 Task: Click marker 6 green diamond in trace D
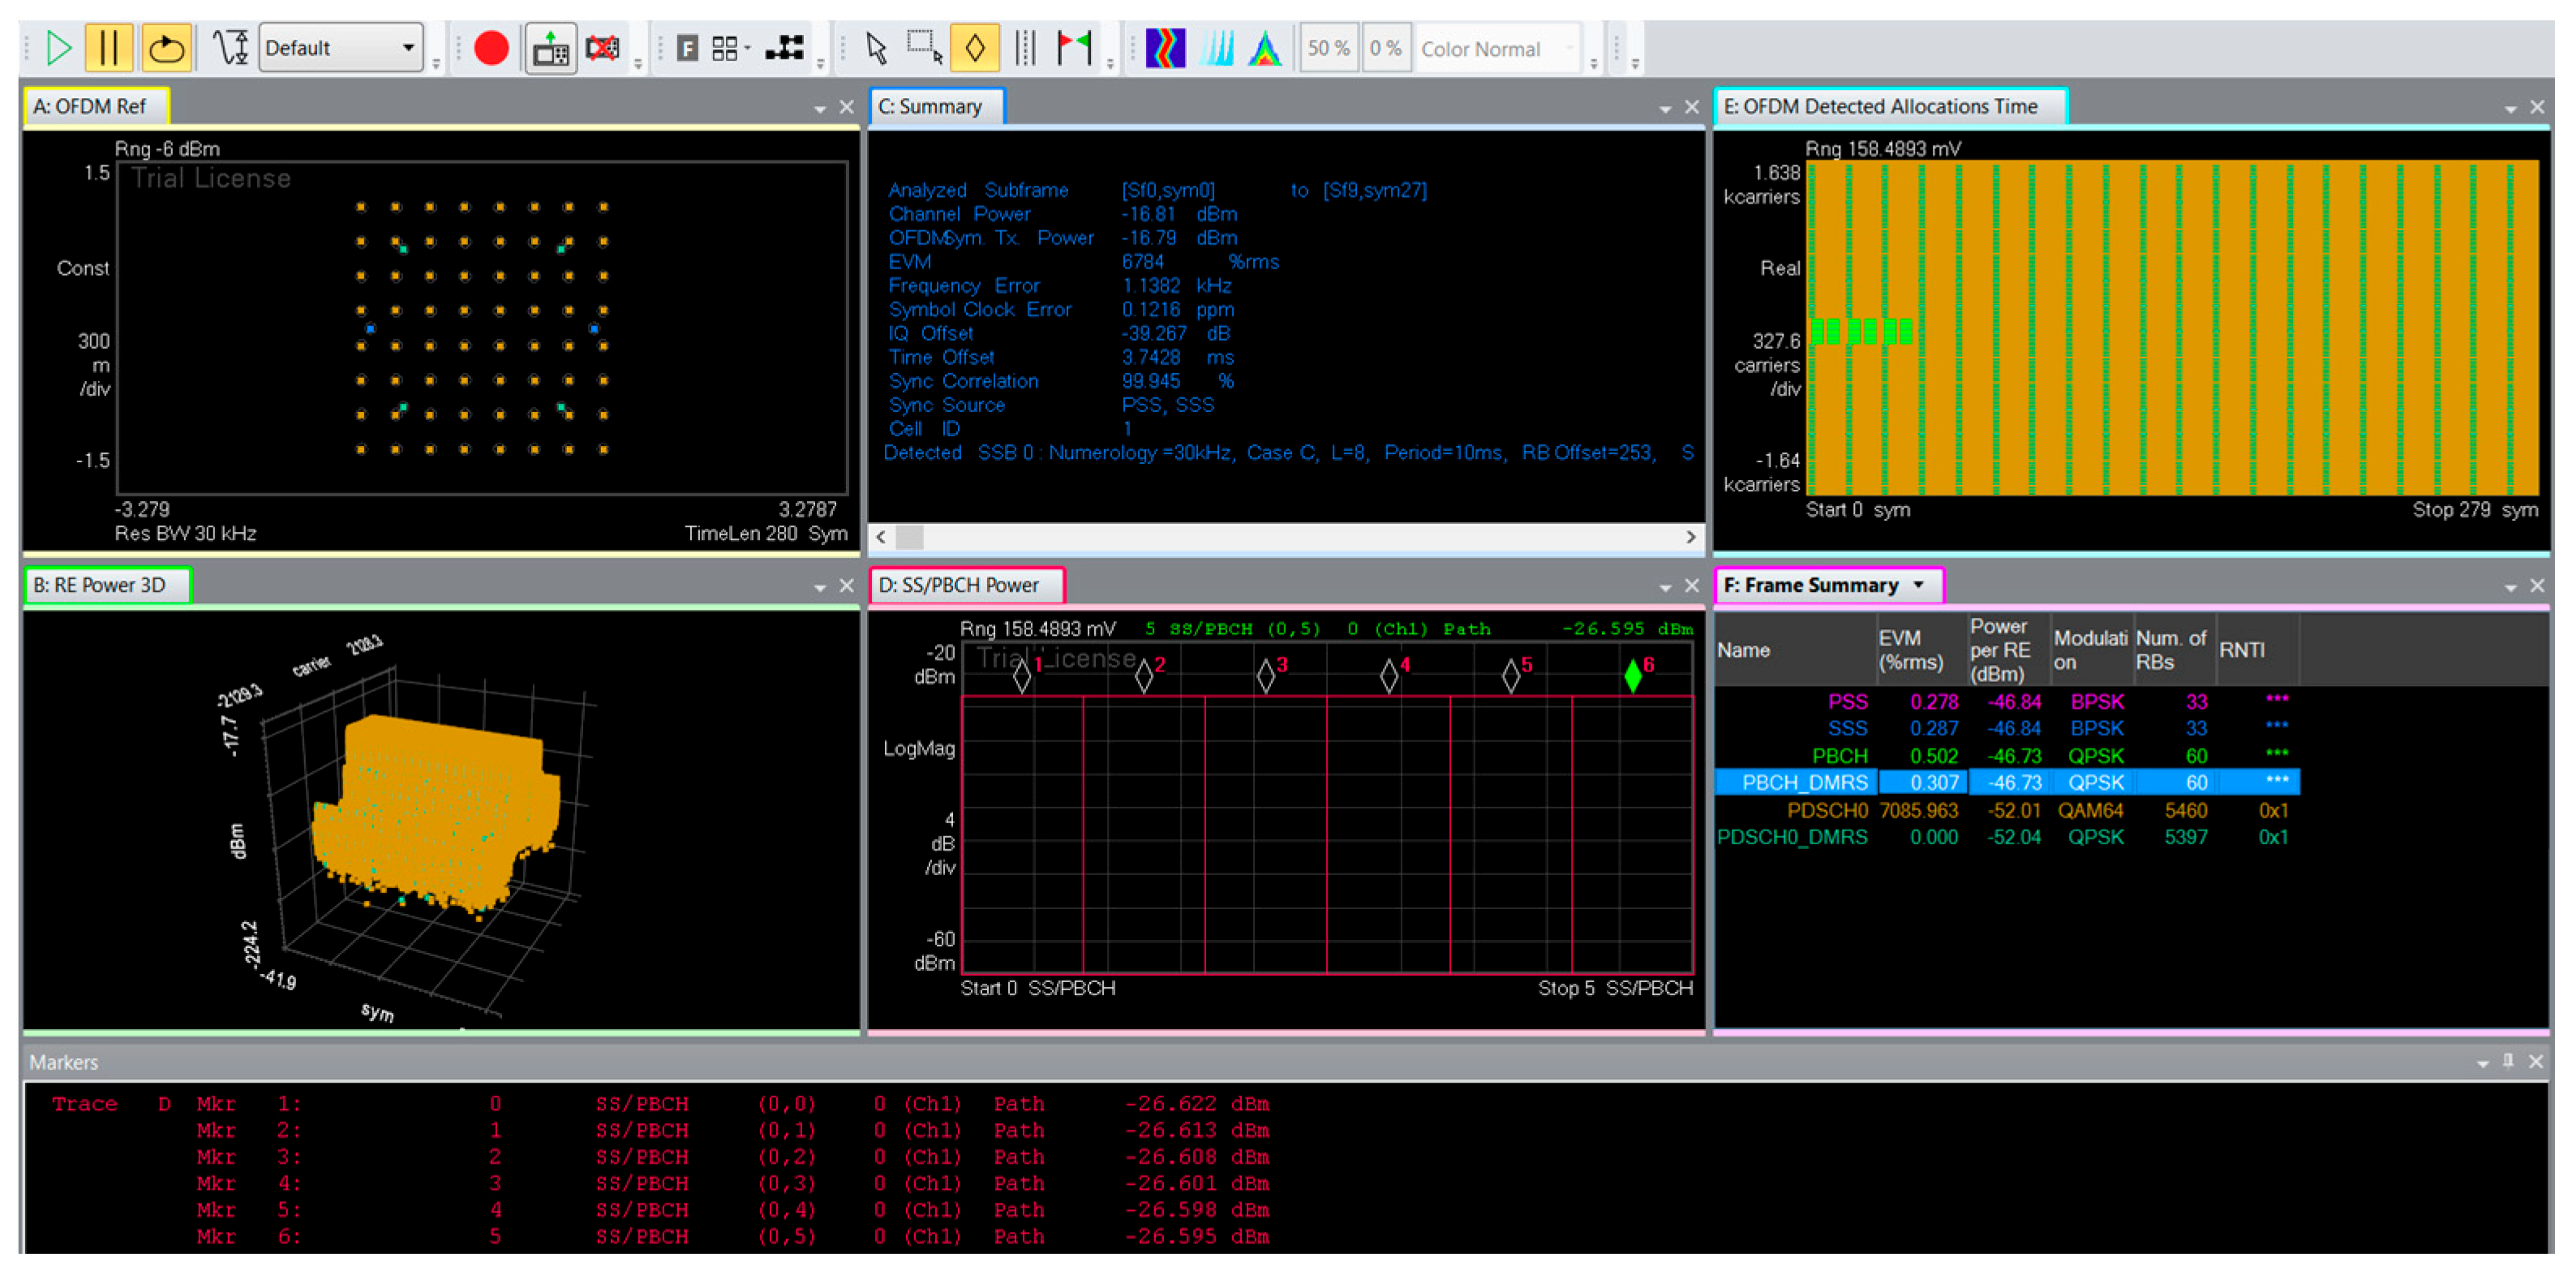click(x=1633, y=677)
